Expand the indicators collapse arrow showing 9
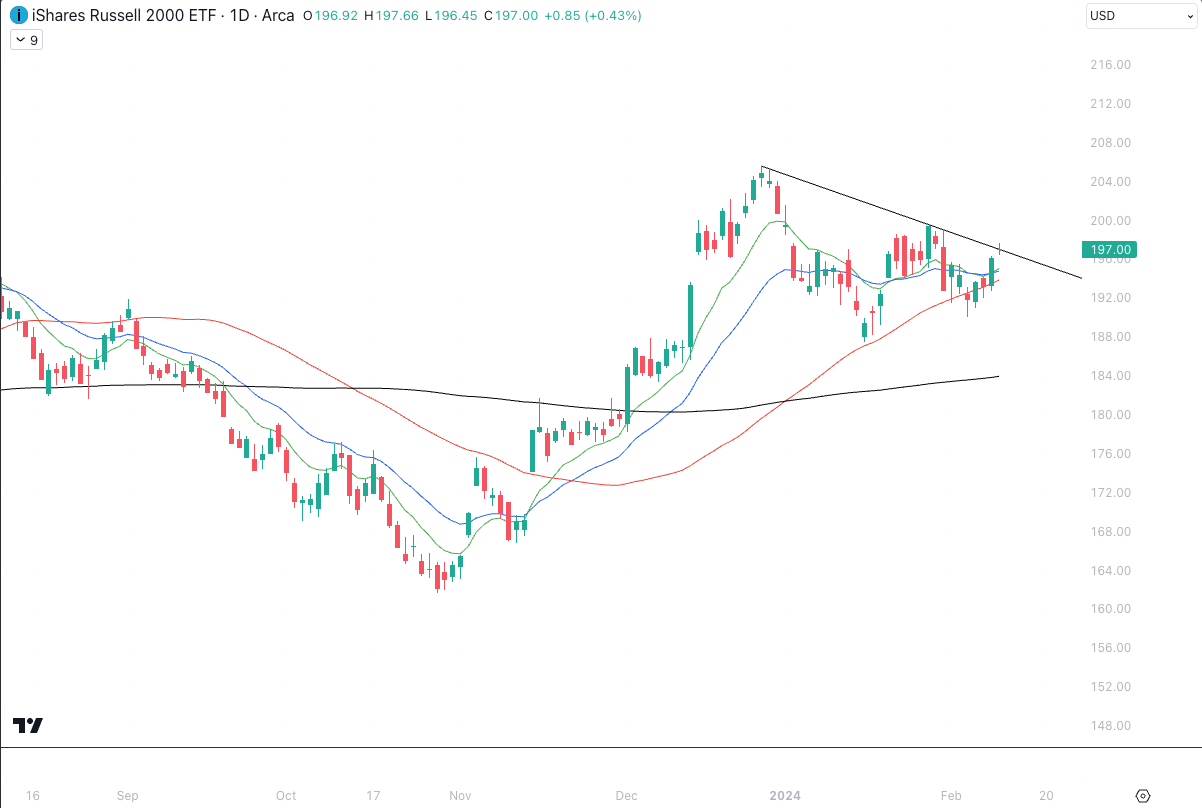This screenshot has width=1202, height=808. click(25, 40)
